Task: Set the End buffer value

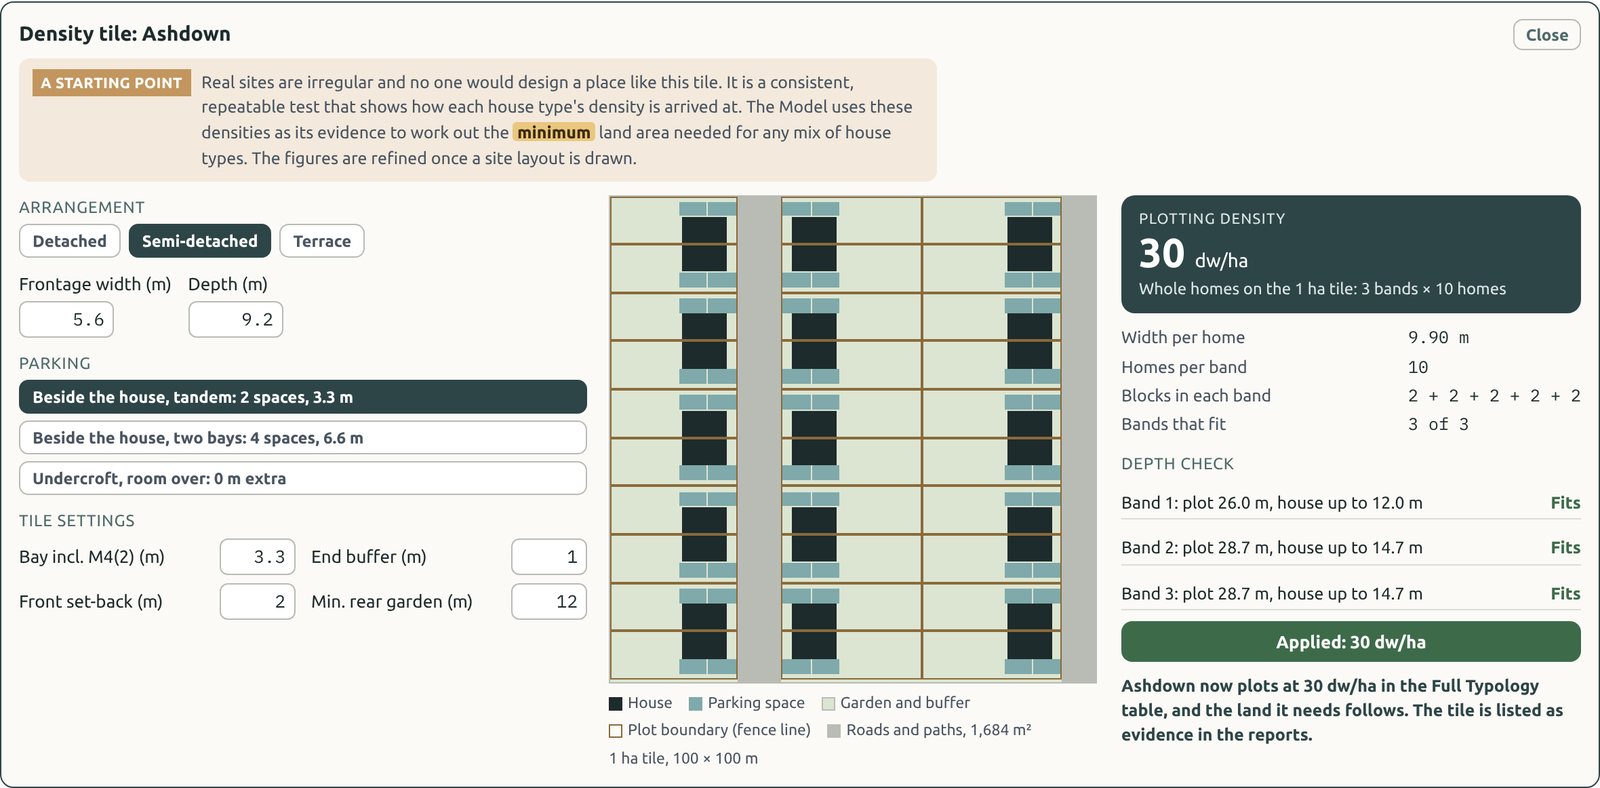Action: click(x=549, y=557)
